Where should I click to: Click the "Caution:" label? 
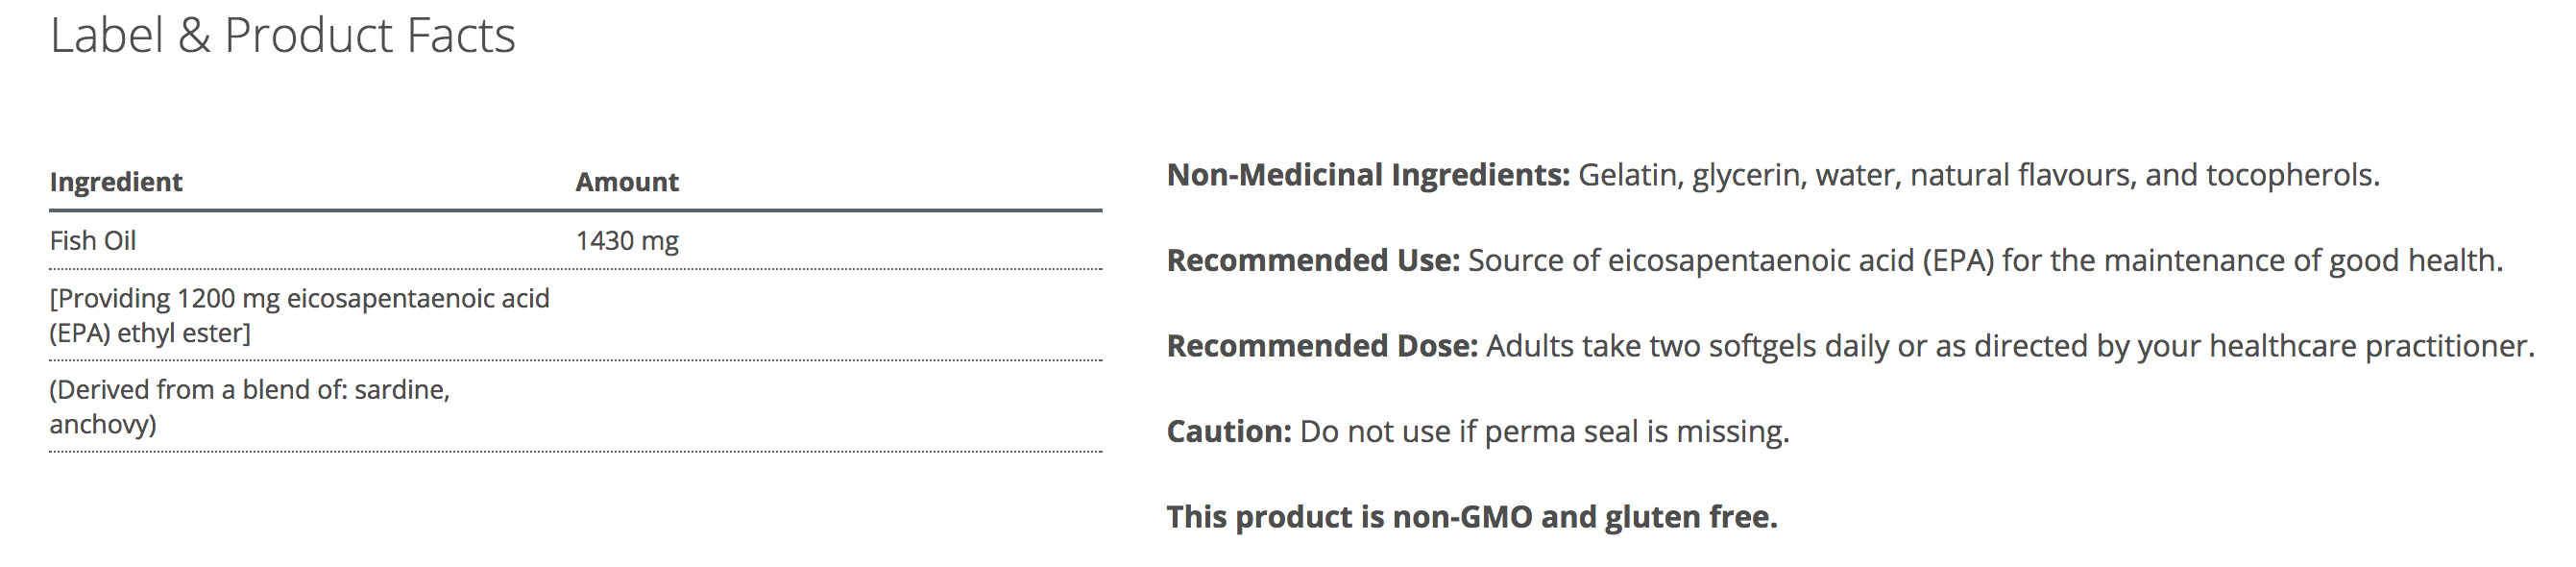(x=1229, y=432)
